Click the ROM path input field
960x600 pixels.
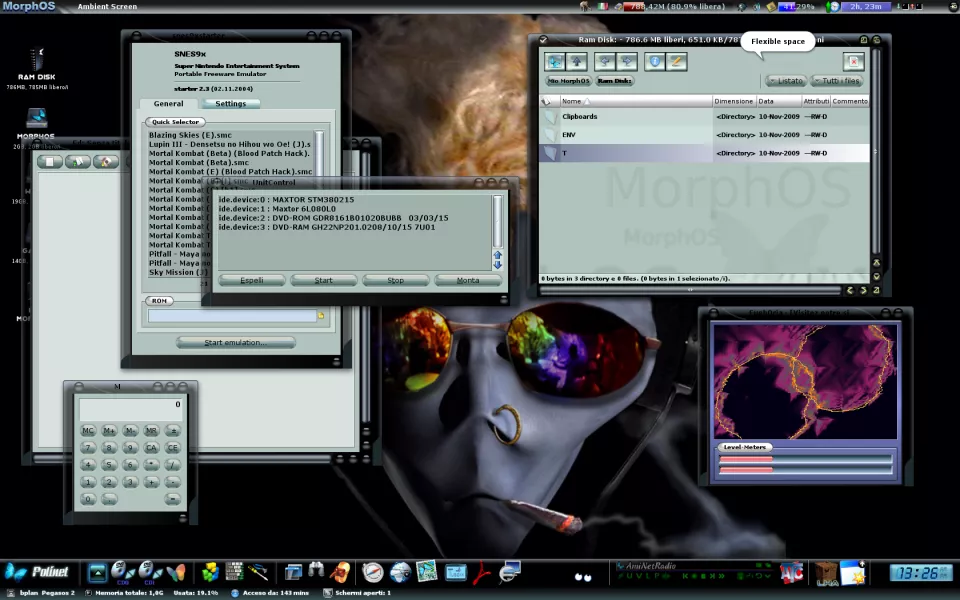point(232,316)
